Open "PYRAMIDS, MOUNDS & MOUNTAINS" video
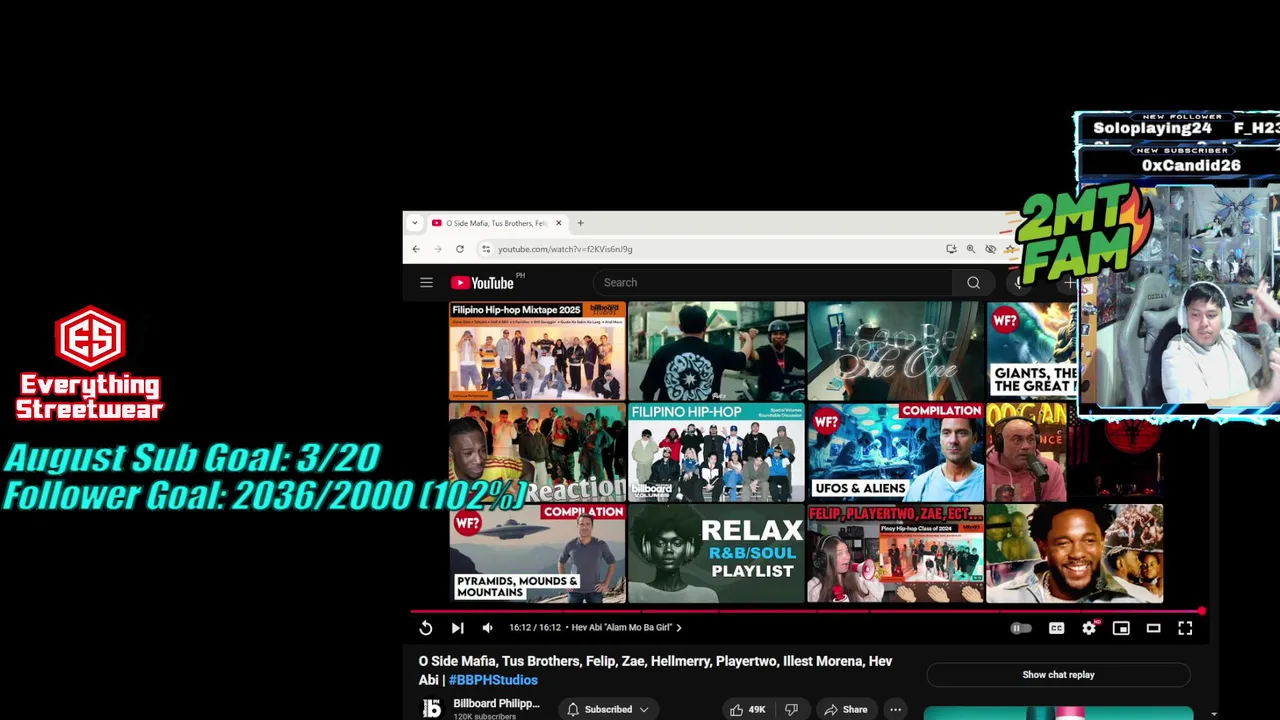1280x720 pixels. click(x=537, y=553)
